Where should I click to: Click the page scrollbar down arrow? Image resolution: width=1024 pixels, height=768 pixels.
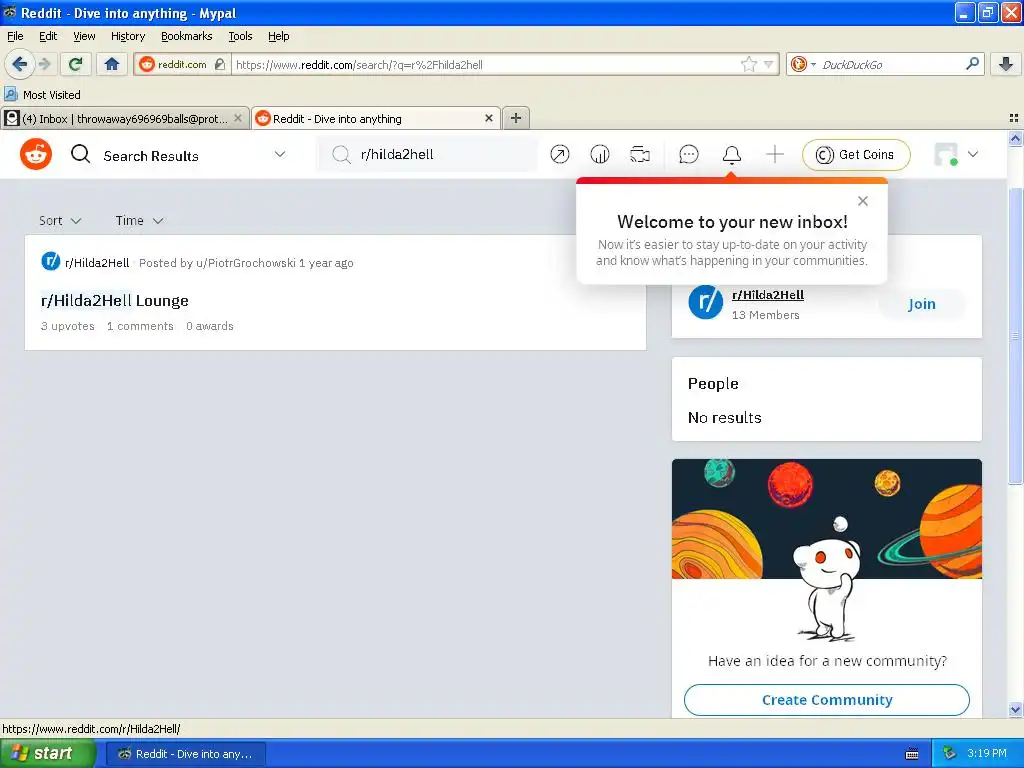[1015, 709]
